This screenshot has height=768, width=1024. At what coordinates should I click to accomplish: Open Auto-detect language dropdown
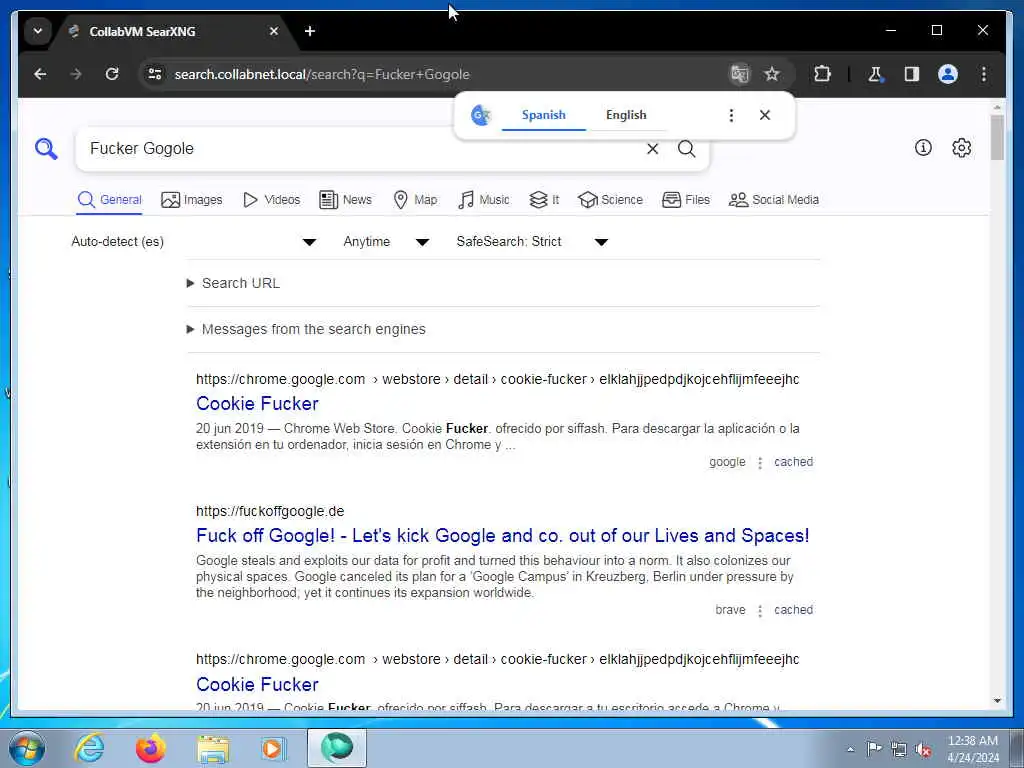[x=194, y=242]
